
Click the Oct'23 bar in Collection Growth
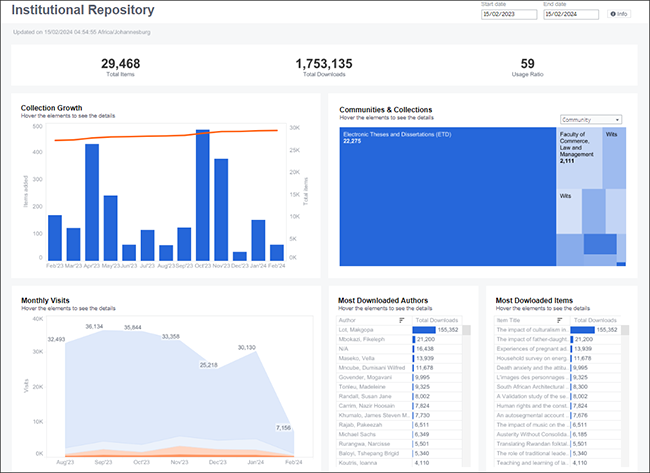tap(203, 195)
